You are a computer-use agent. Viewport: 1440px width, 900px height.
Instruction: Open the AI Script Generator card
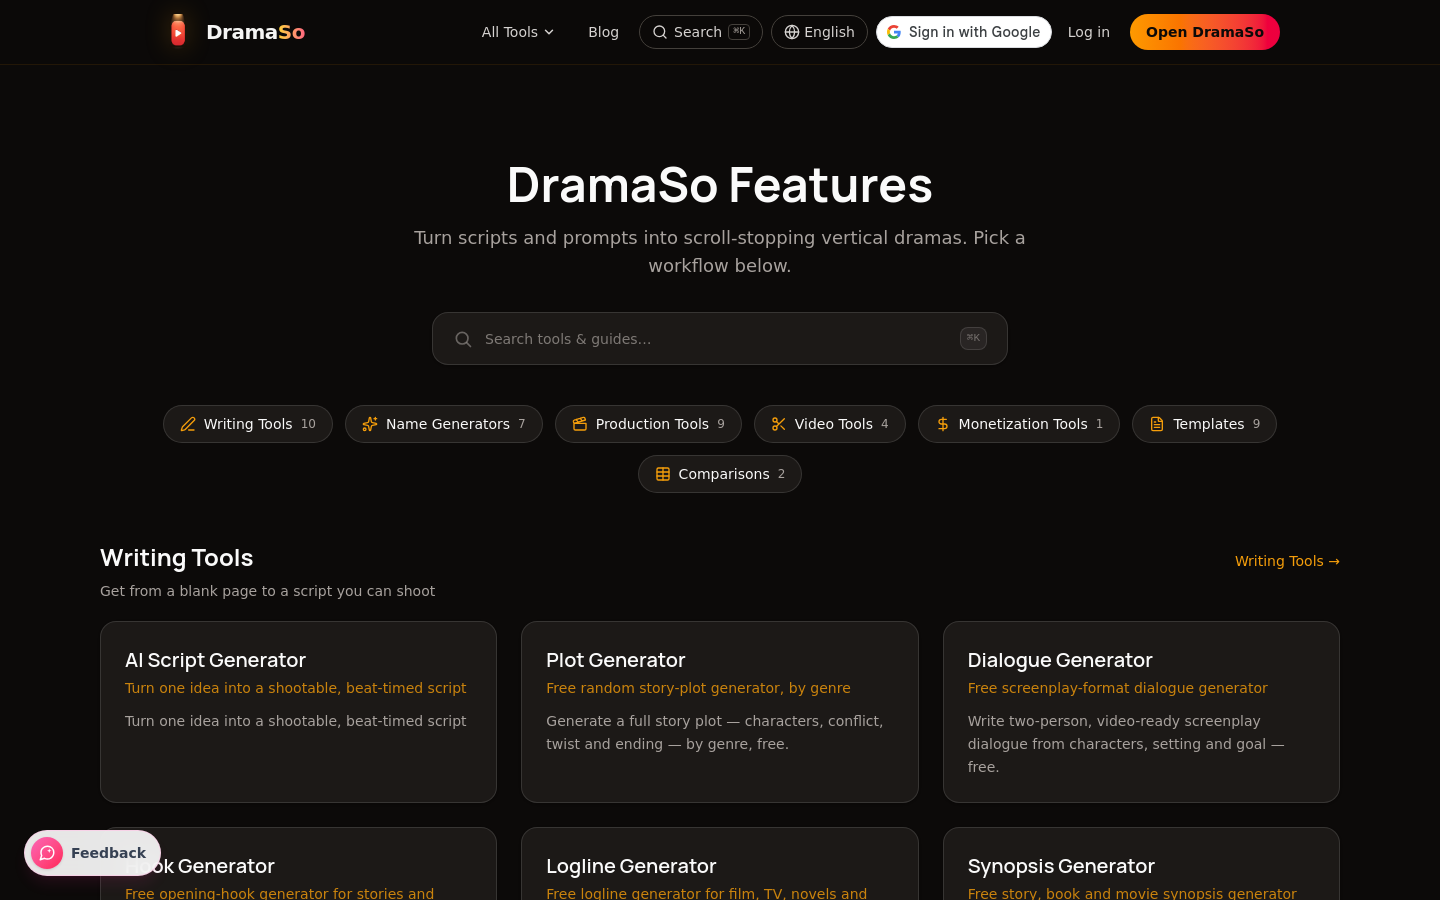coord(298,712)
